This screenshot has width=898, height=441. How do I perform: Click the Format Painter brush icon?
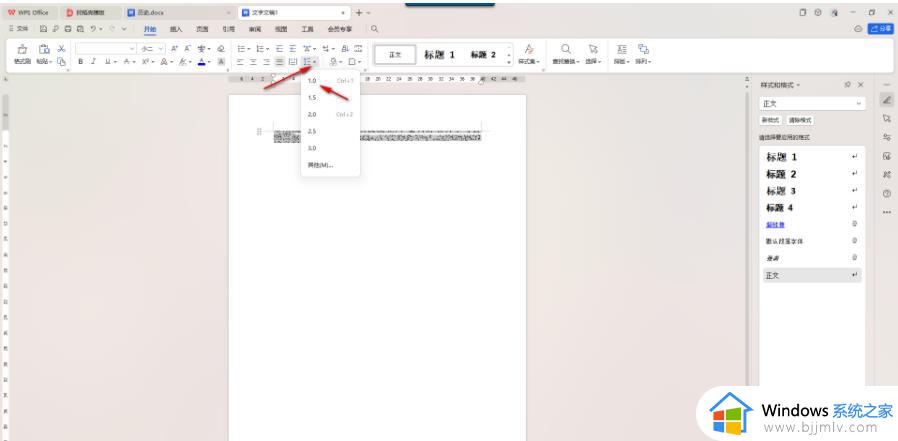click(22, 49)
